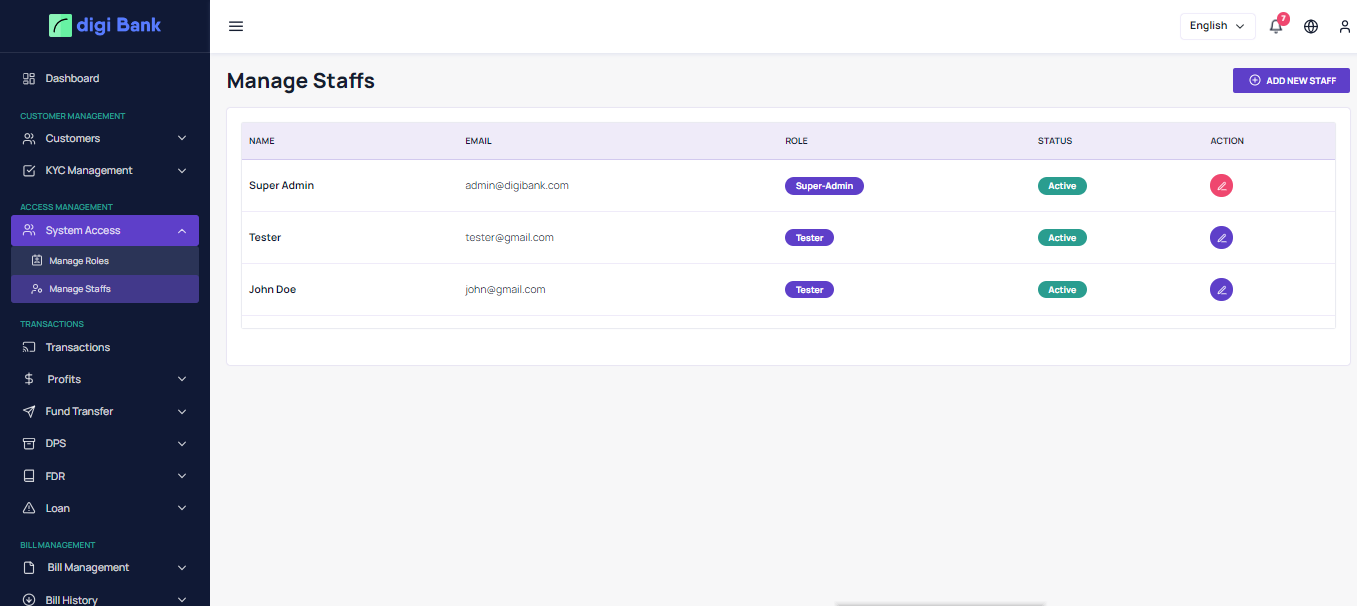Open the notifications bell icon
Screen dimensions: 1357x606
point(1276,26)
